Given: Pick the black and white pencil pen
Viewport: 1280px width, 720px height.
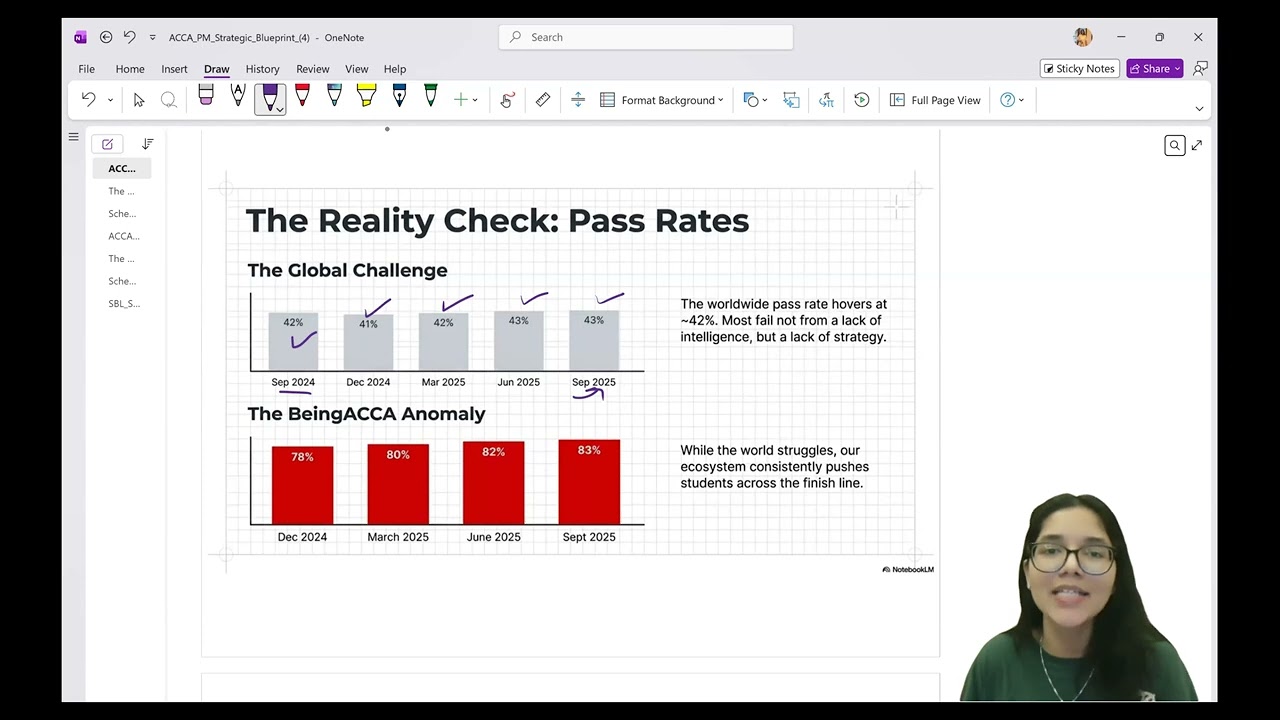Looking at the screenshot, I should tap(238, 96).
